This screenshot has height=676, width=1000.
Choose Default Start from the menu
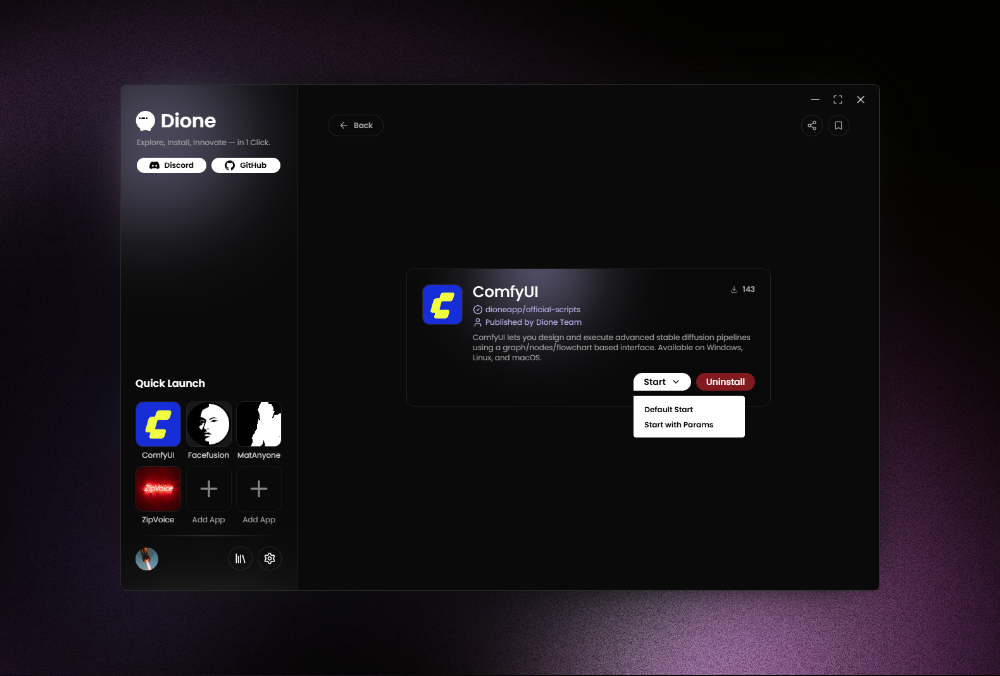[x=668, y=409]
